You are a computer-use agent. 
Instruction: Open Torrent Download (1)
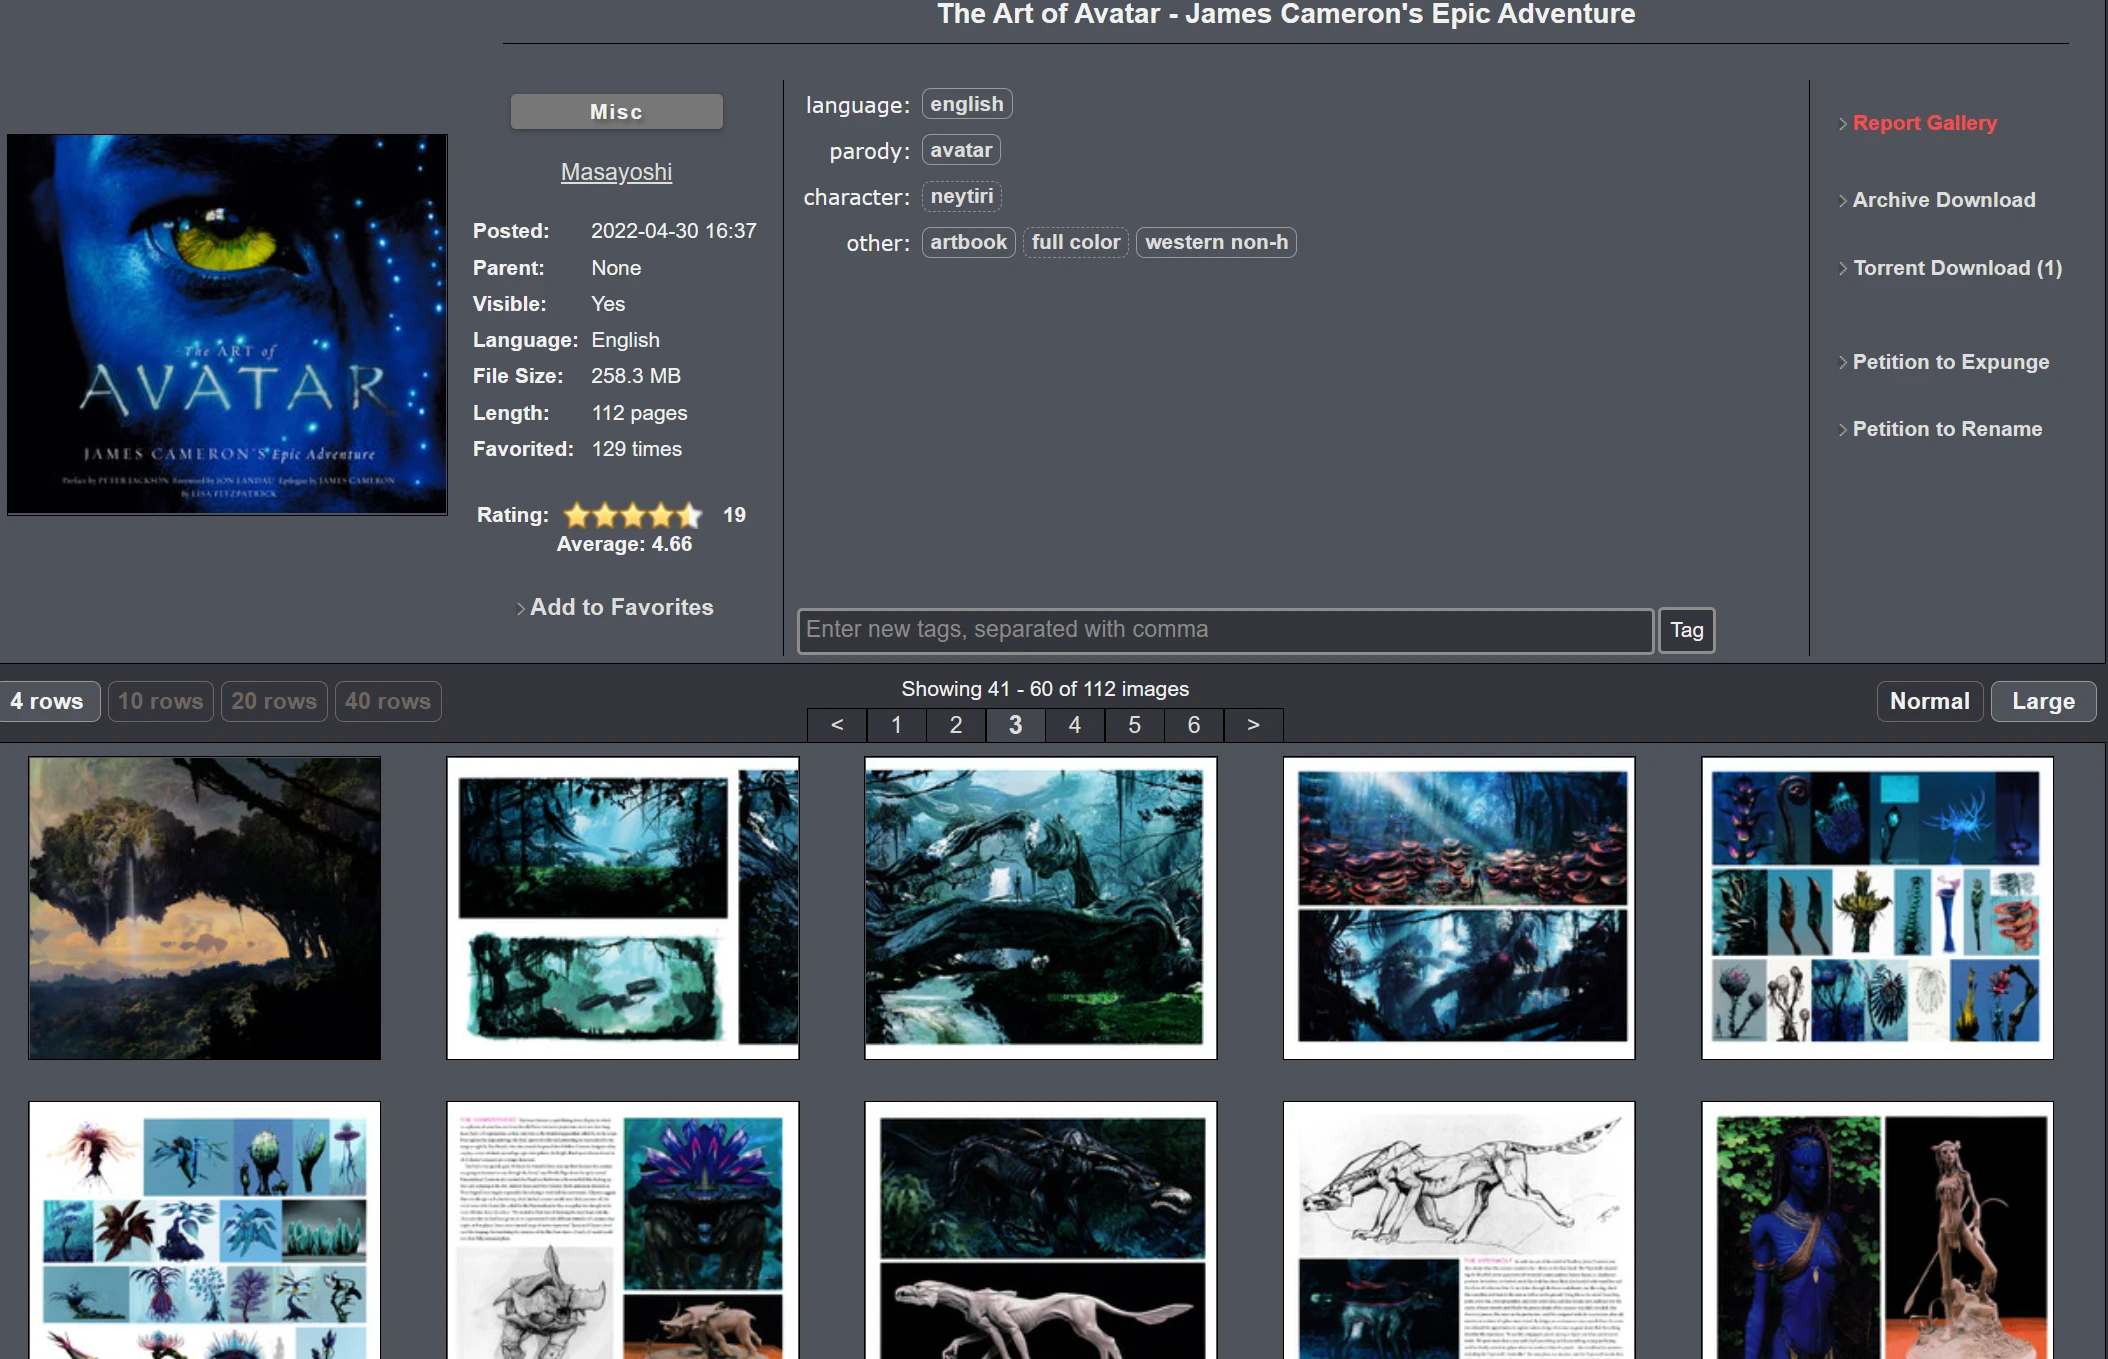1957,268
